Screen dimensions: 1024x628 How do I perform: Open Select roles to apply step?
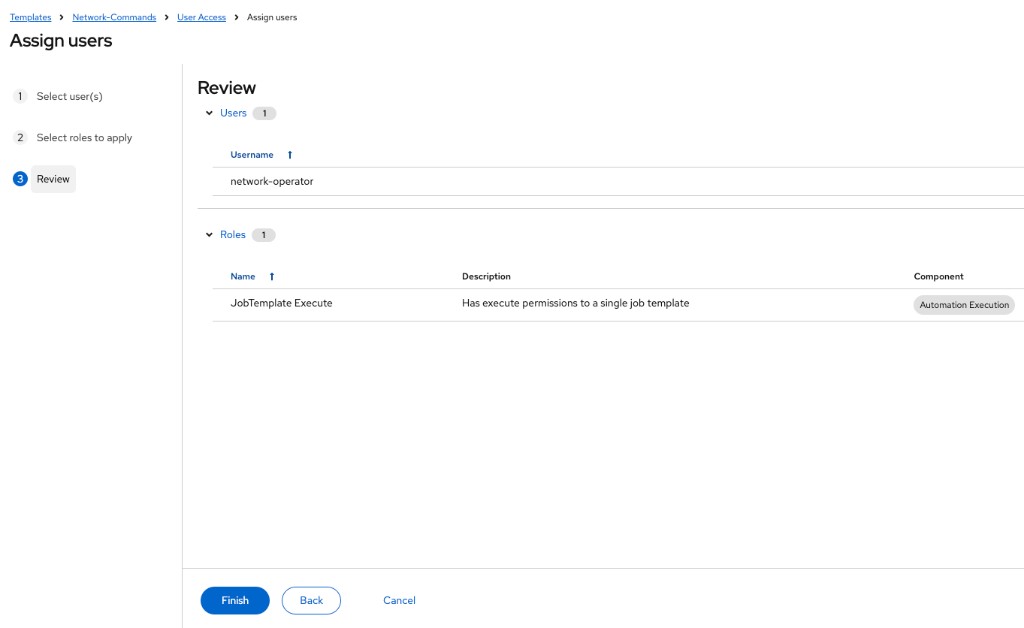click(x=84, y=137)
